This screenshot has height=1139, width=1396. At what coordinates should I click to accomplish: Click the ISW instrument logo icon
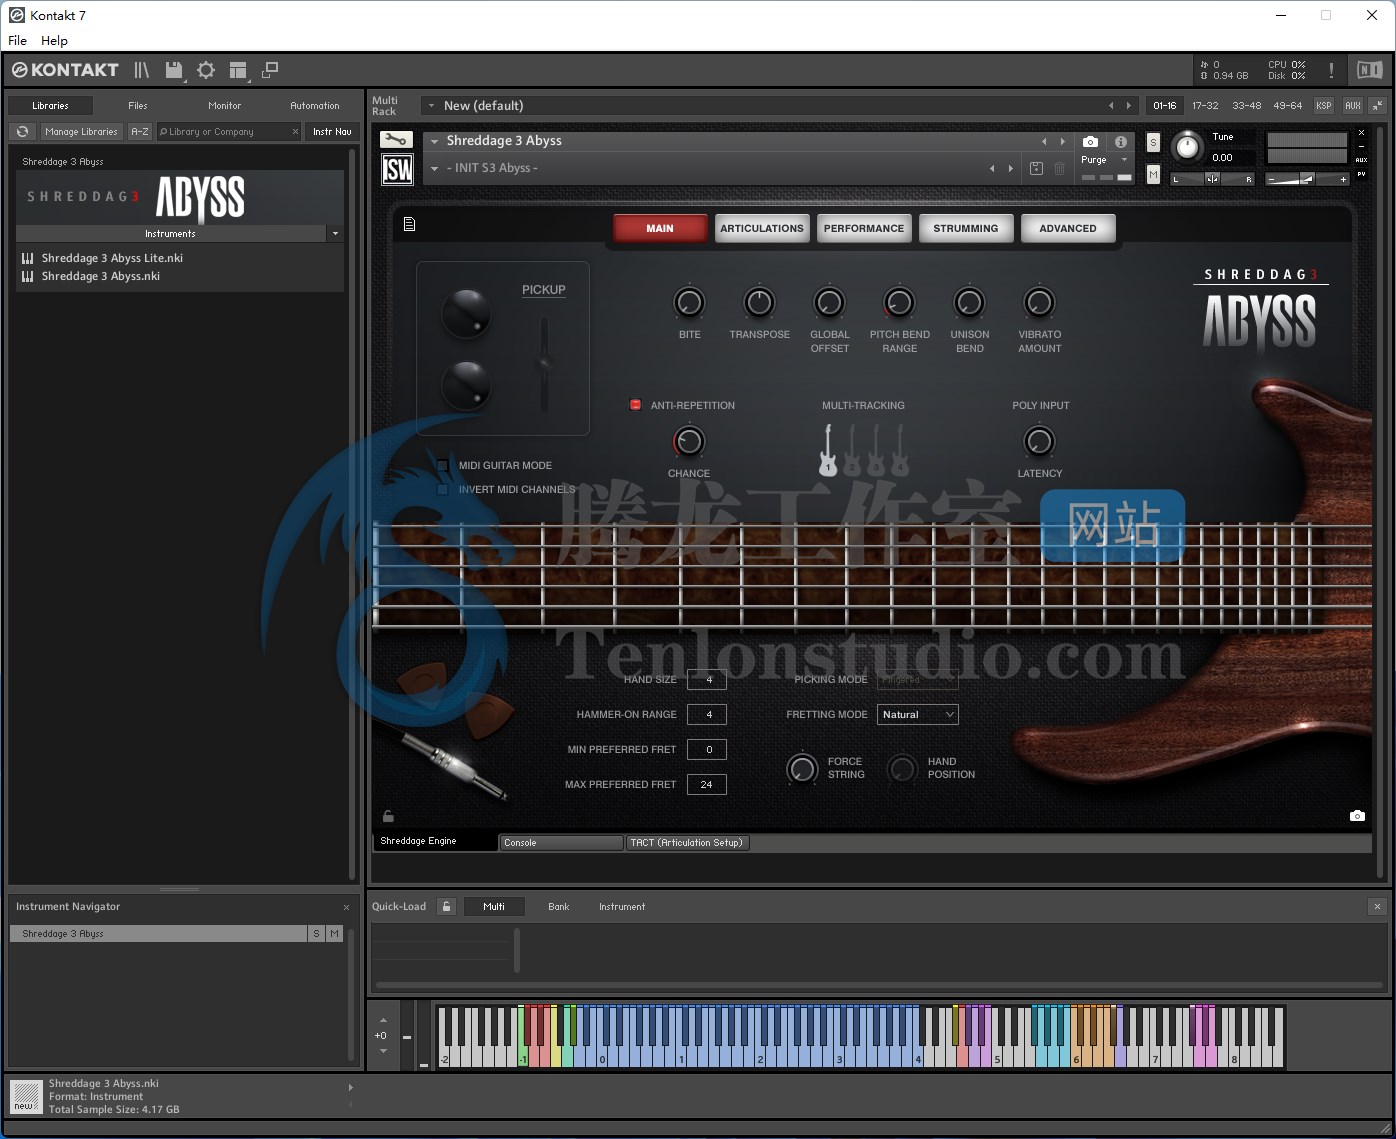[397, 169]
